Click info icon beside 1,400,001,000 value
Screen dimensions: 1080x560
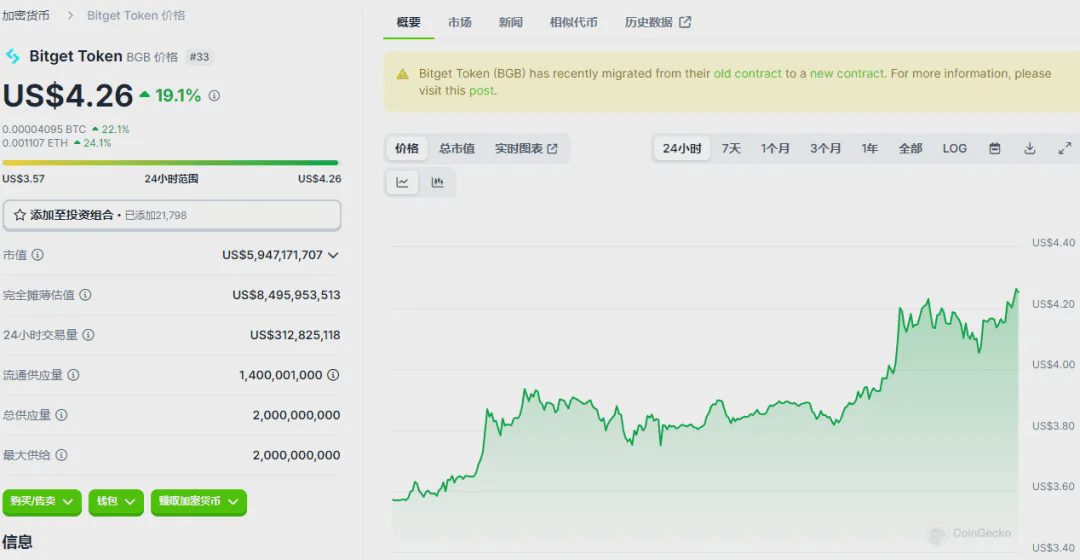point(333,375)
